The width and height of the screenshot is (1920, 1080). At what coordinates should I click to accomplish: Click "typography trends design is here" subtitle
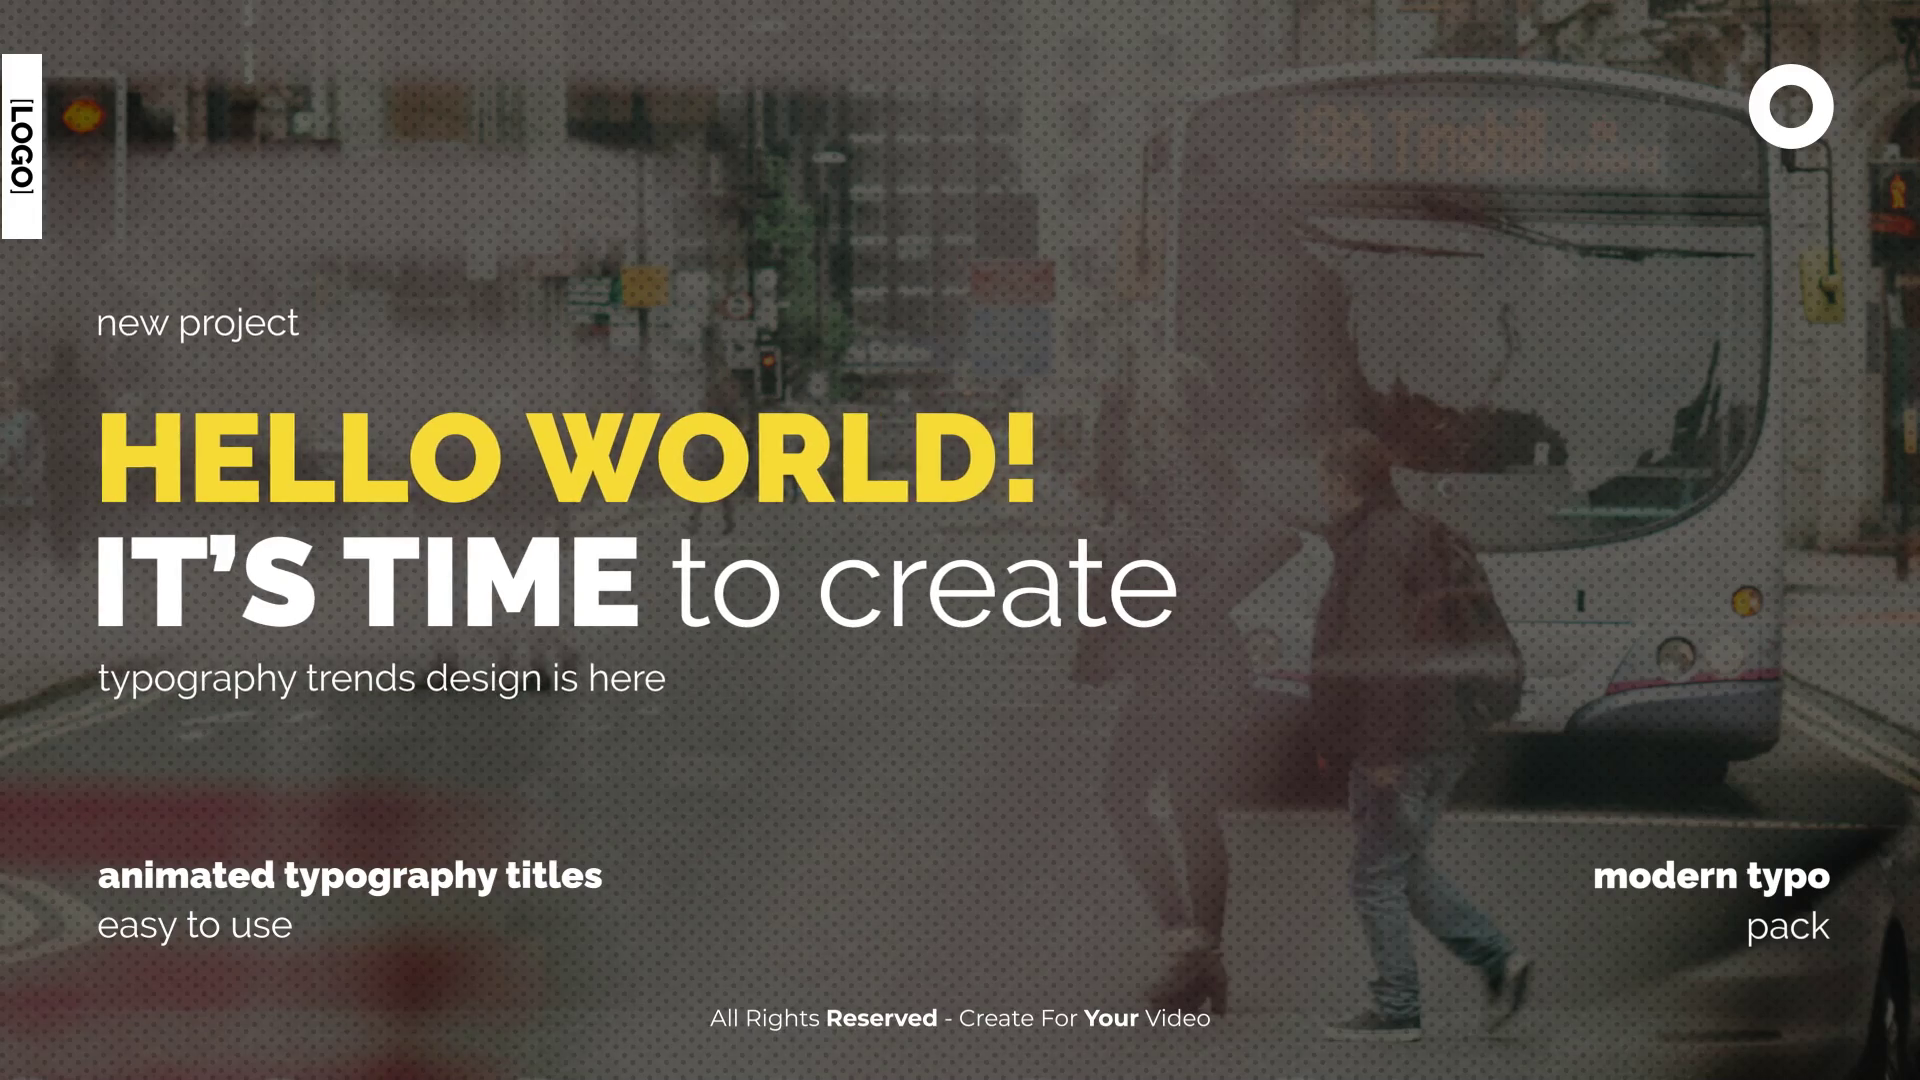(x=381, y=679)
